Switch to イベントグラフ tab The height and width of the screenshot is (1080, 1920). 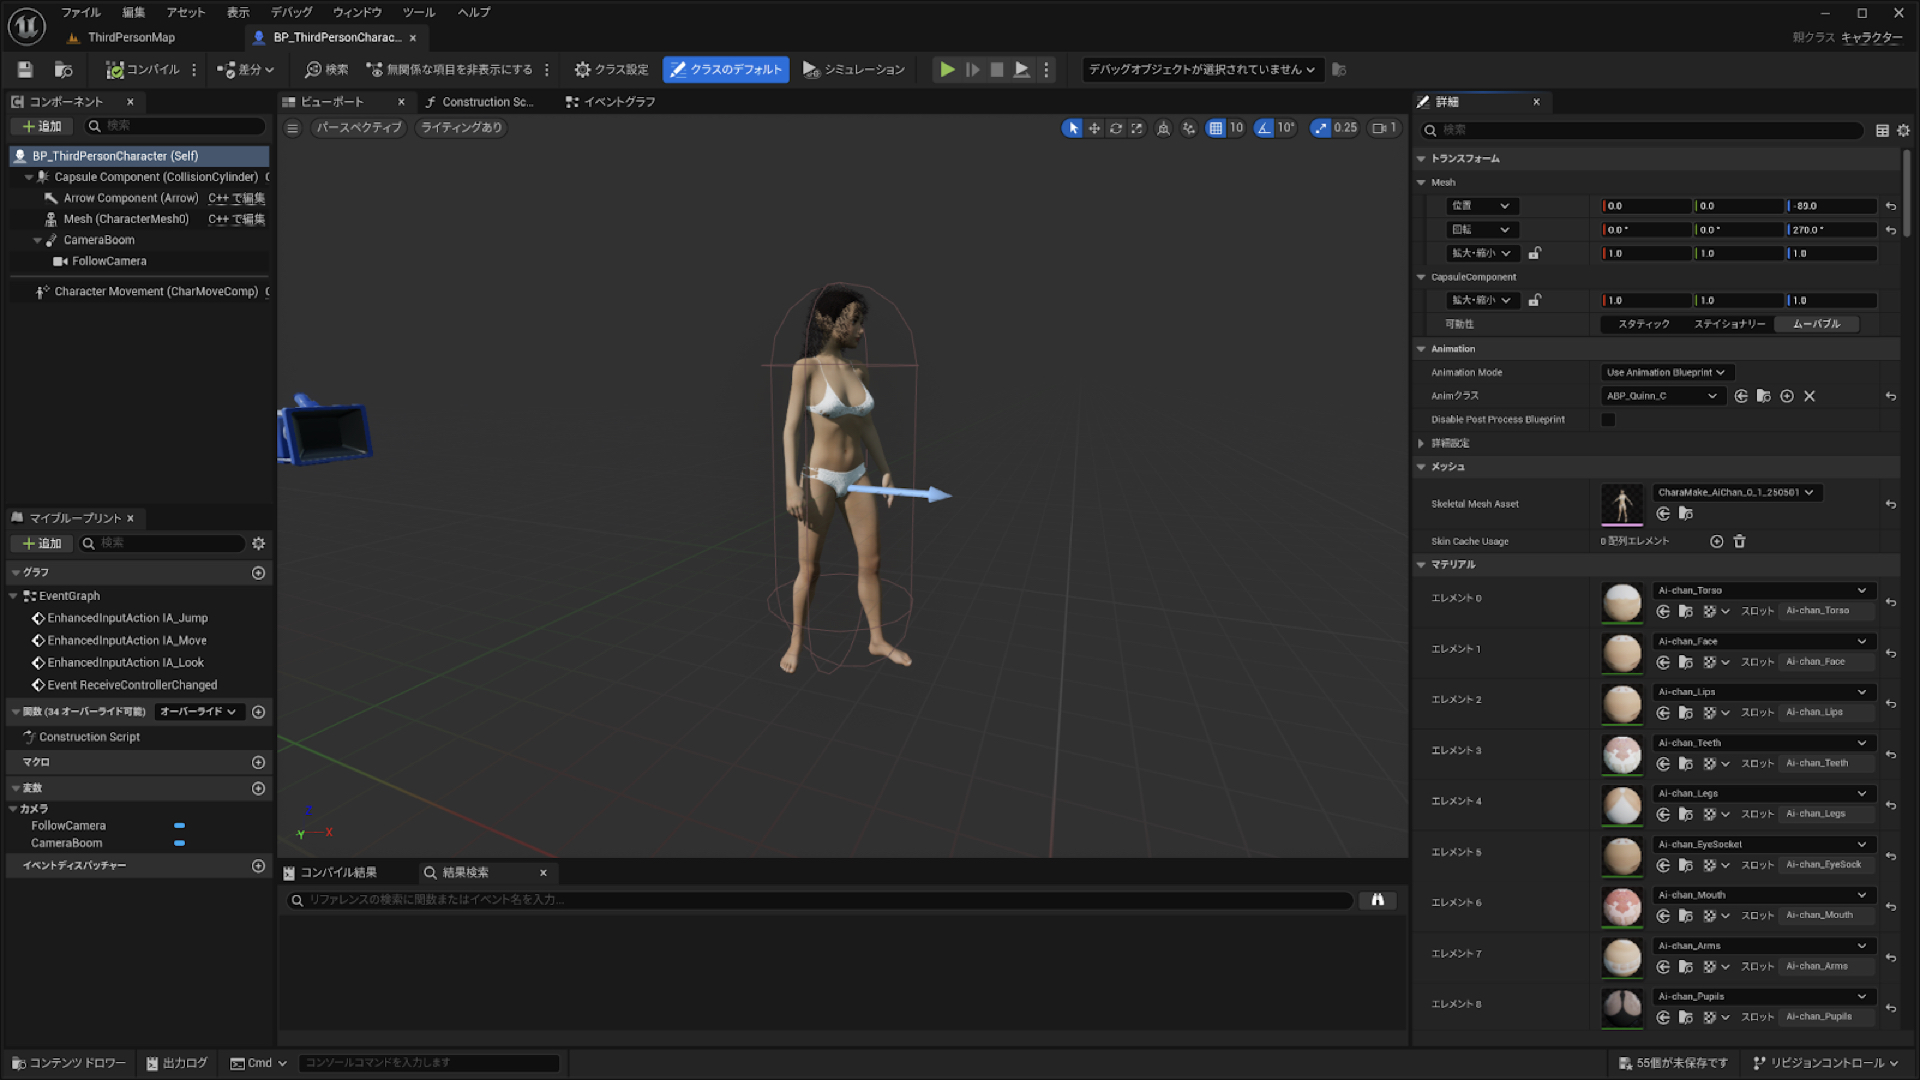coord(610,102)
